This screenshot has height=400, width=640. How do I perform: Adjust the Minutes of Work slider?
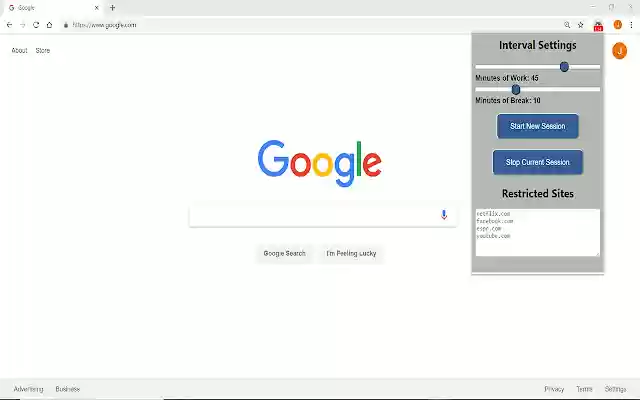tap(538, 67)
